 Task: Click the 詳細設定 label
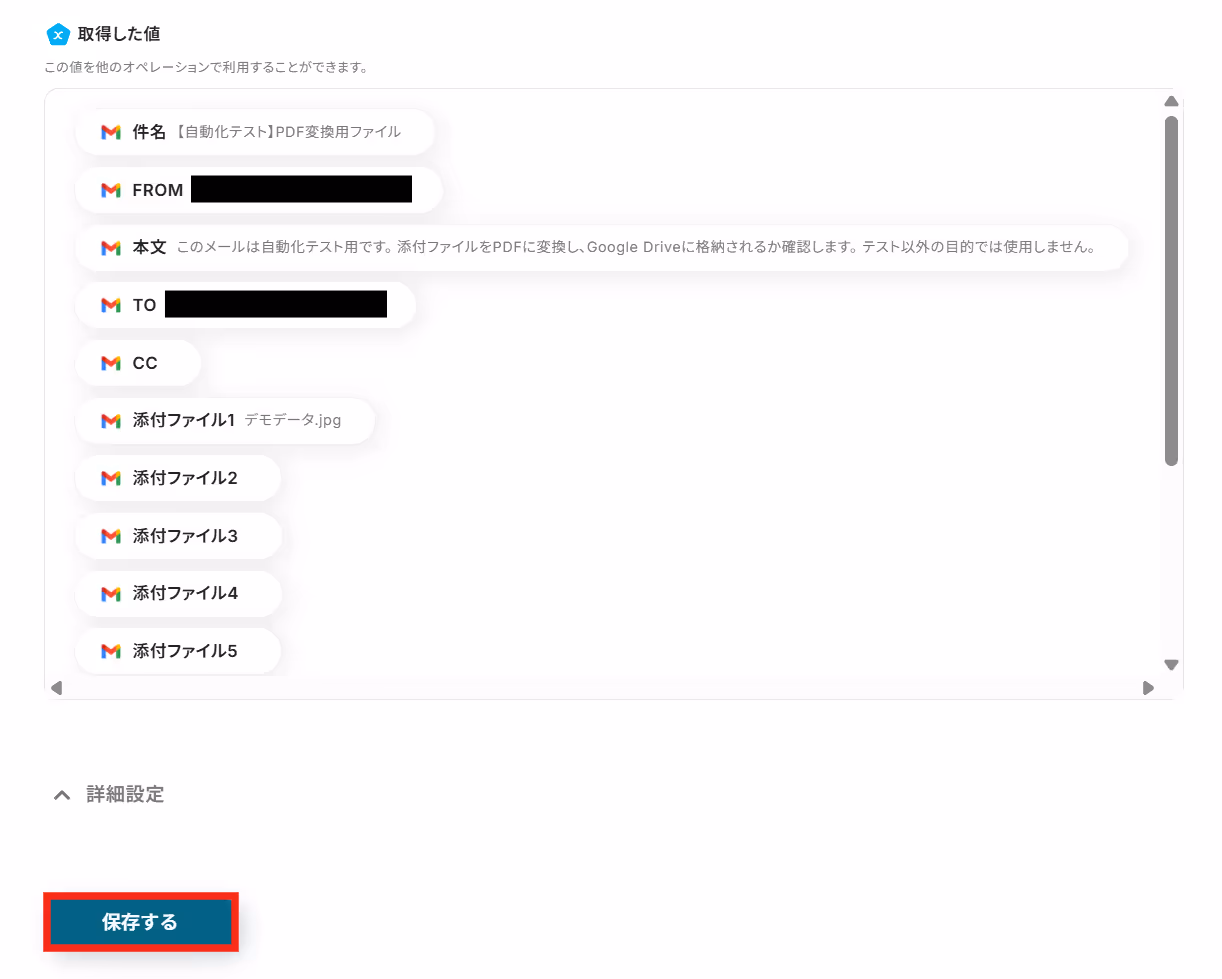(125, 795)
